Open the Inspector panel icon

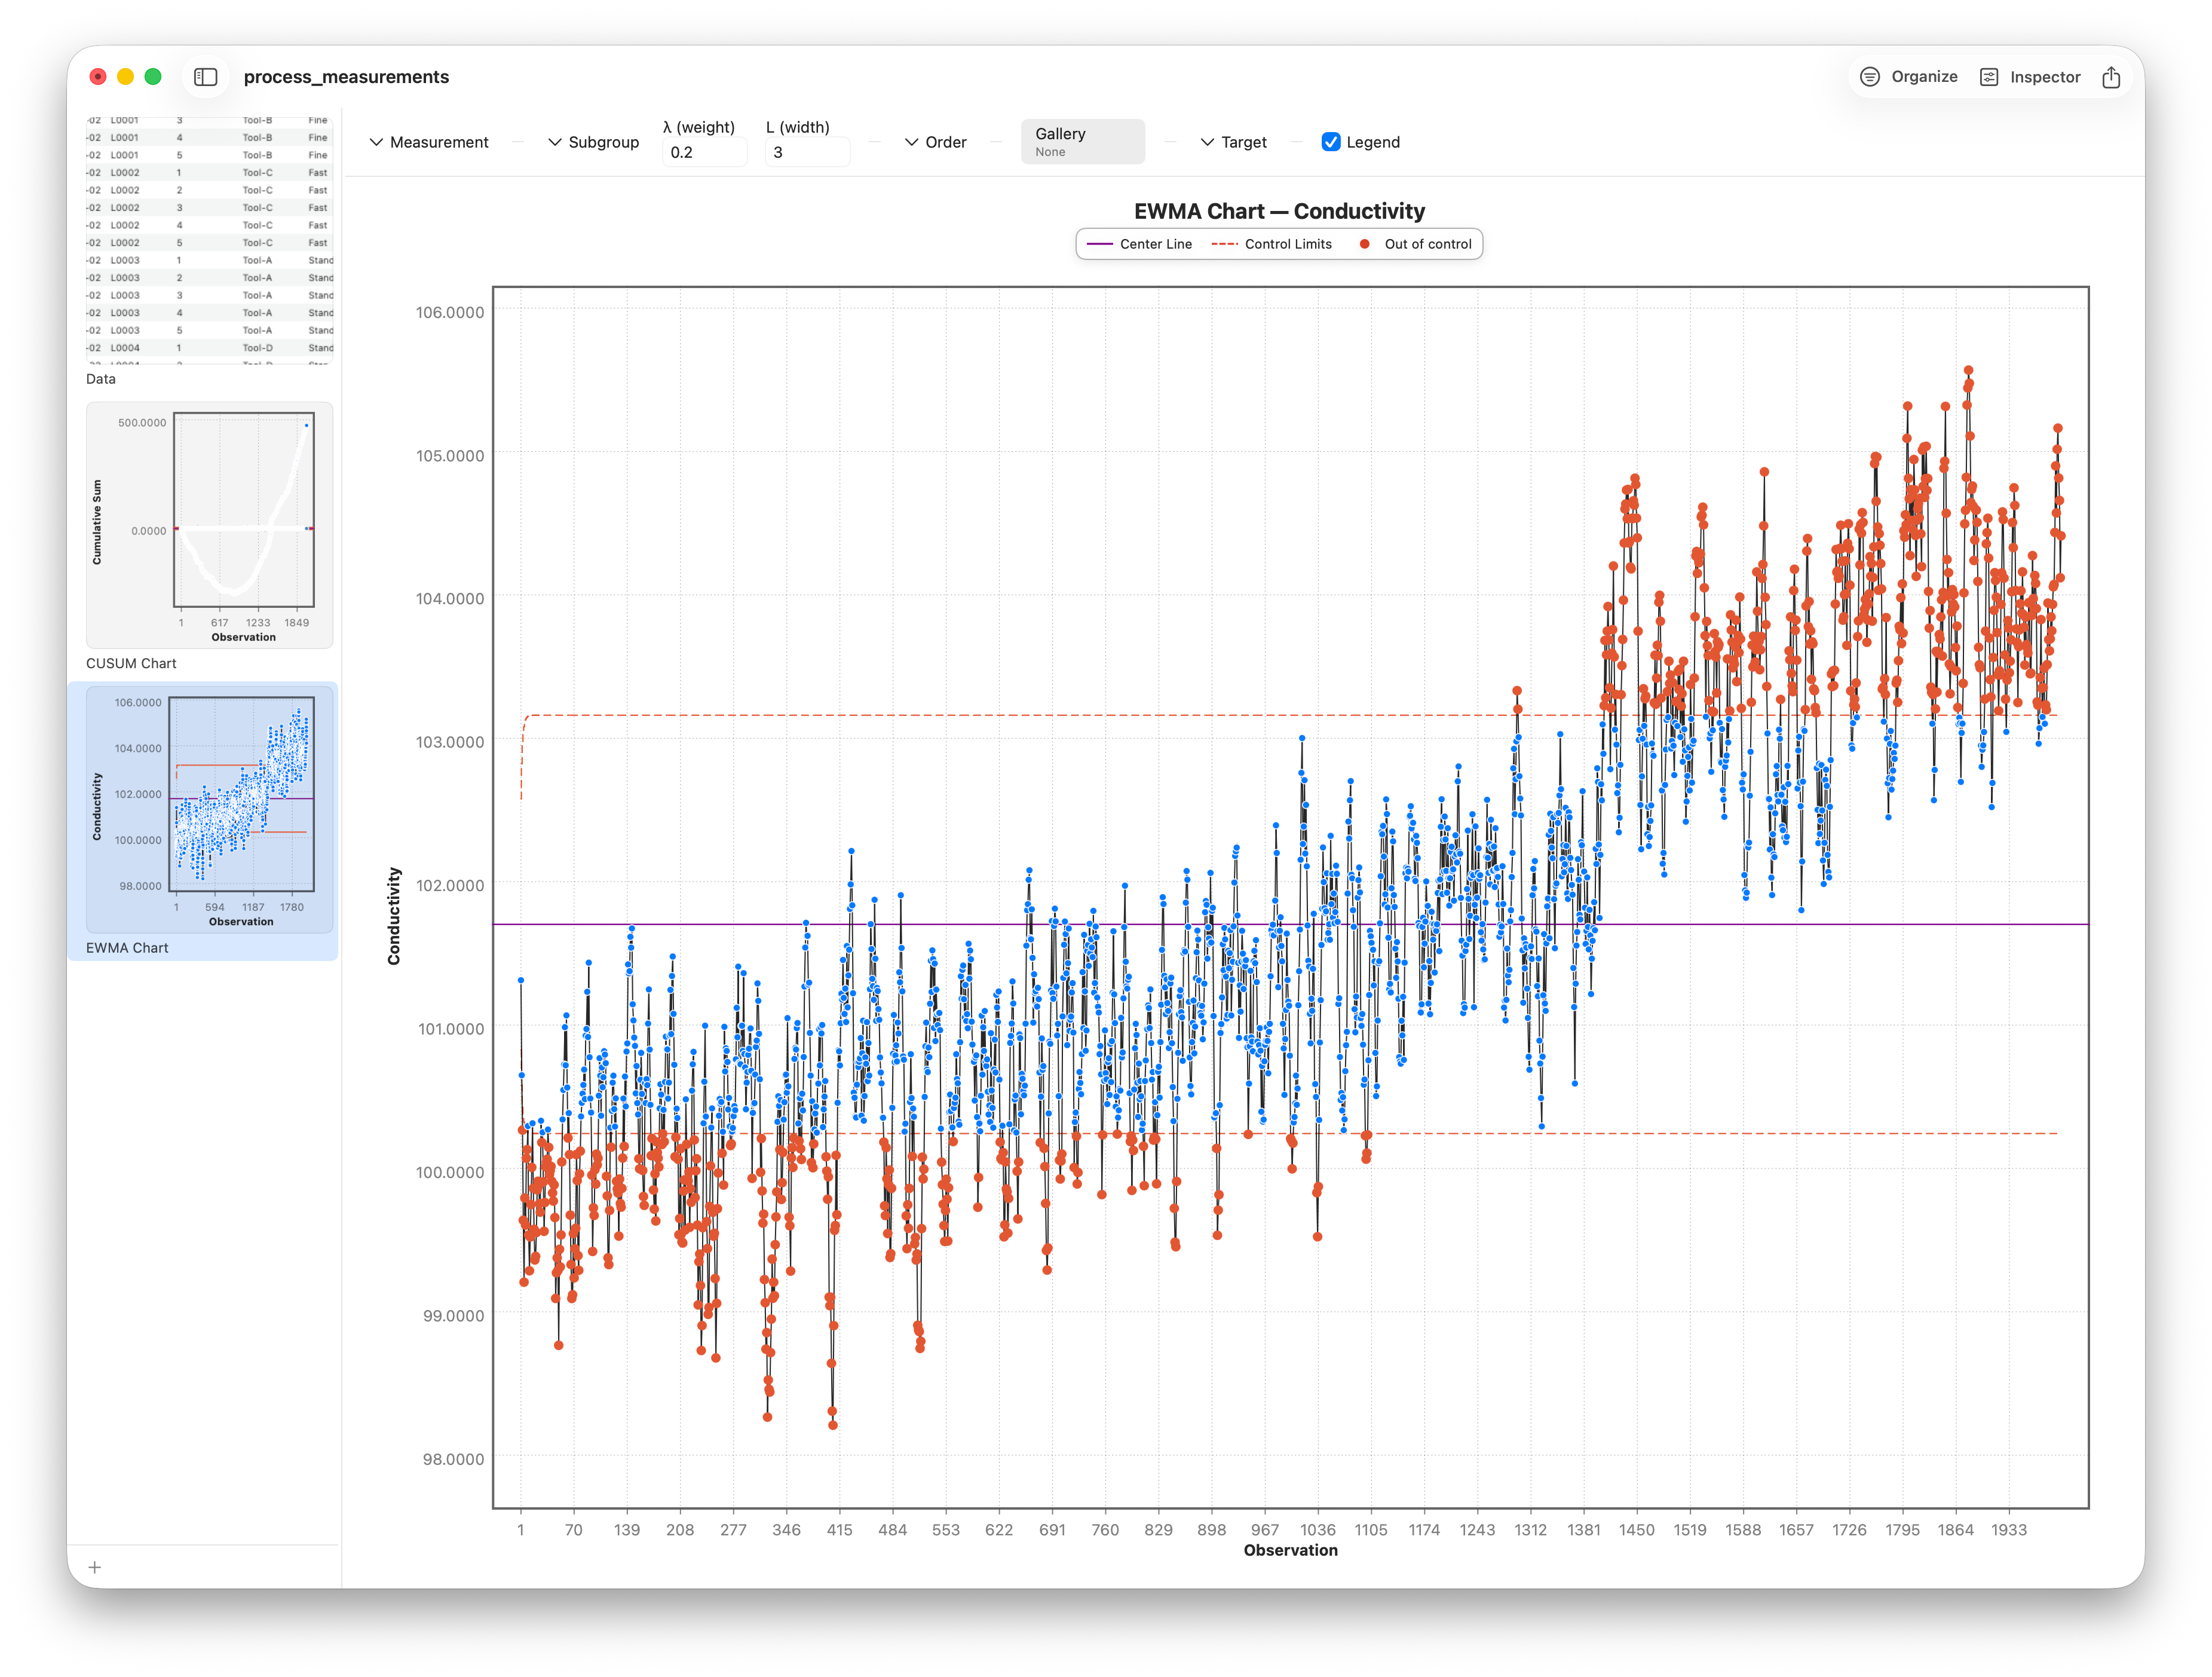(1989, 77)
